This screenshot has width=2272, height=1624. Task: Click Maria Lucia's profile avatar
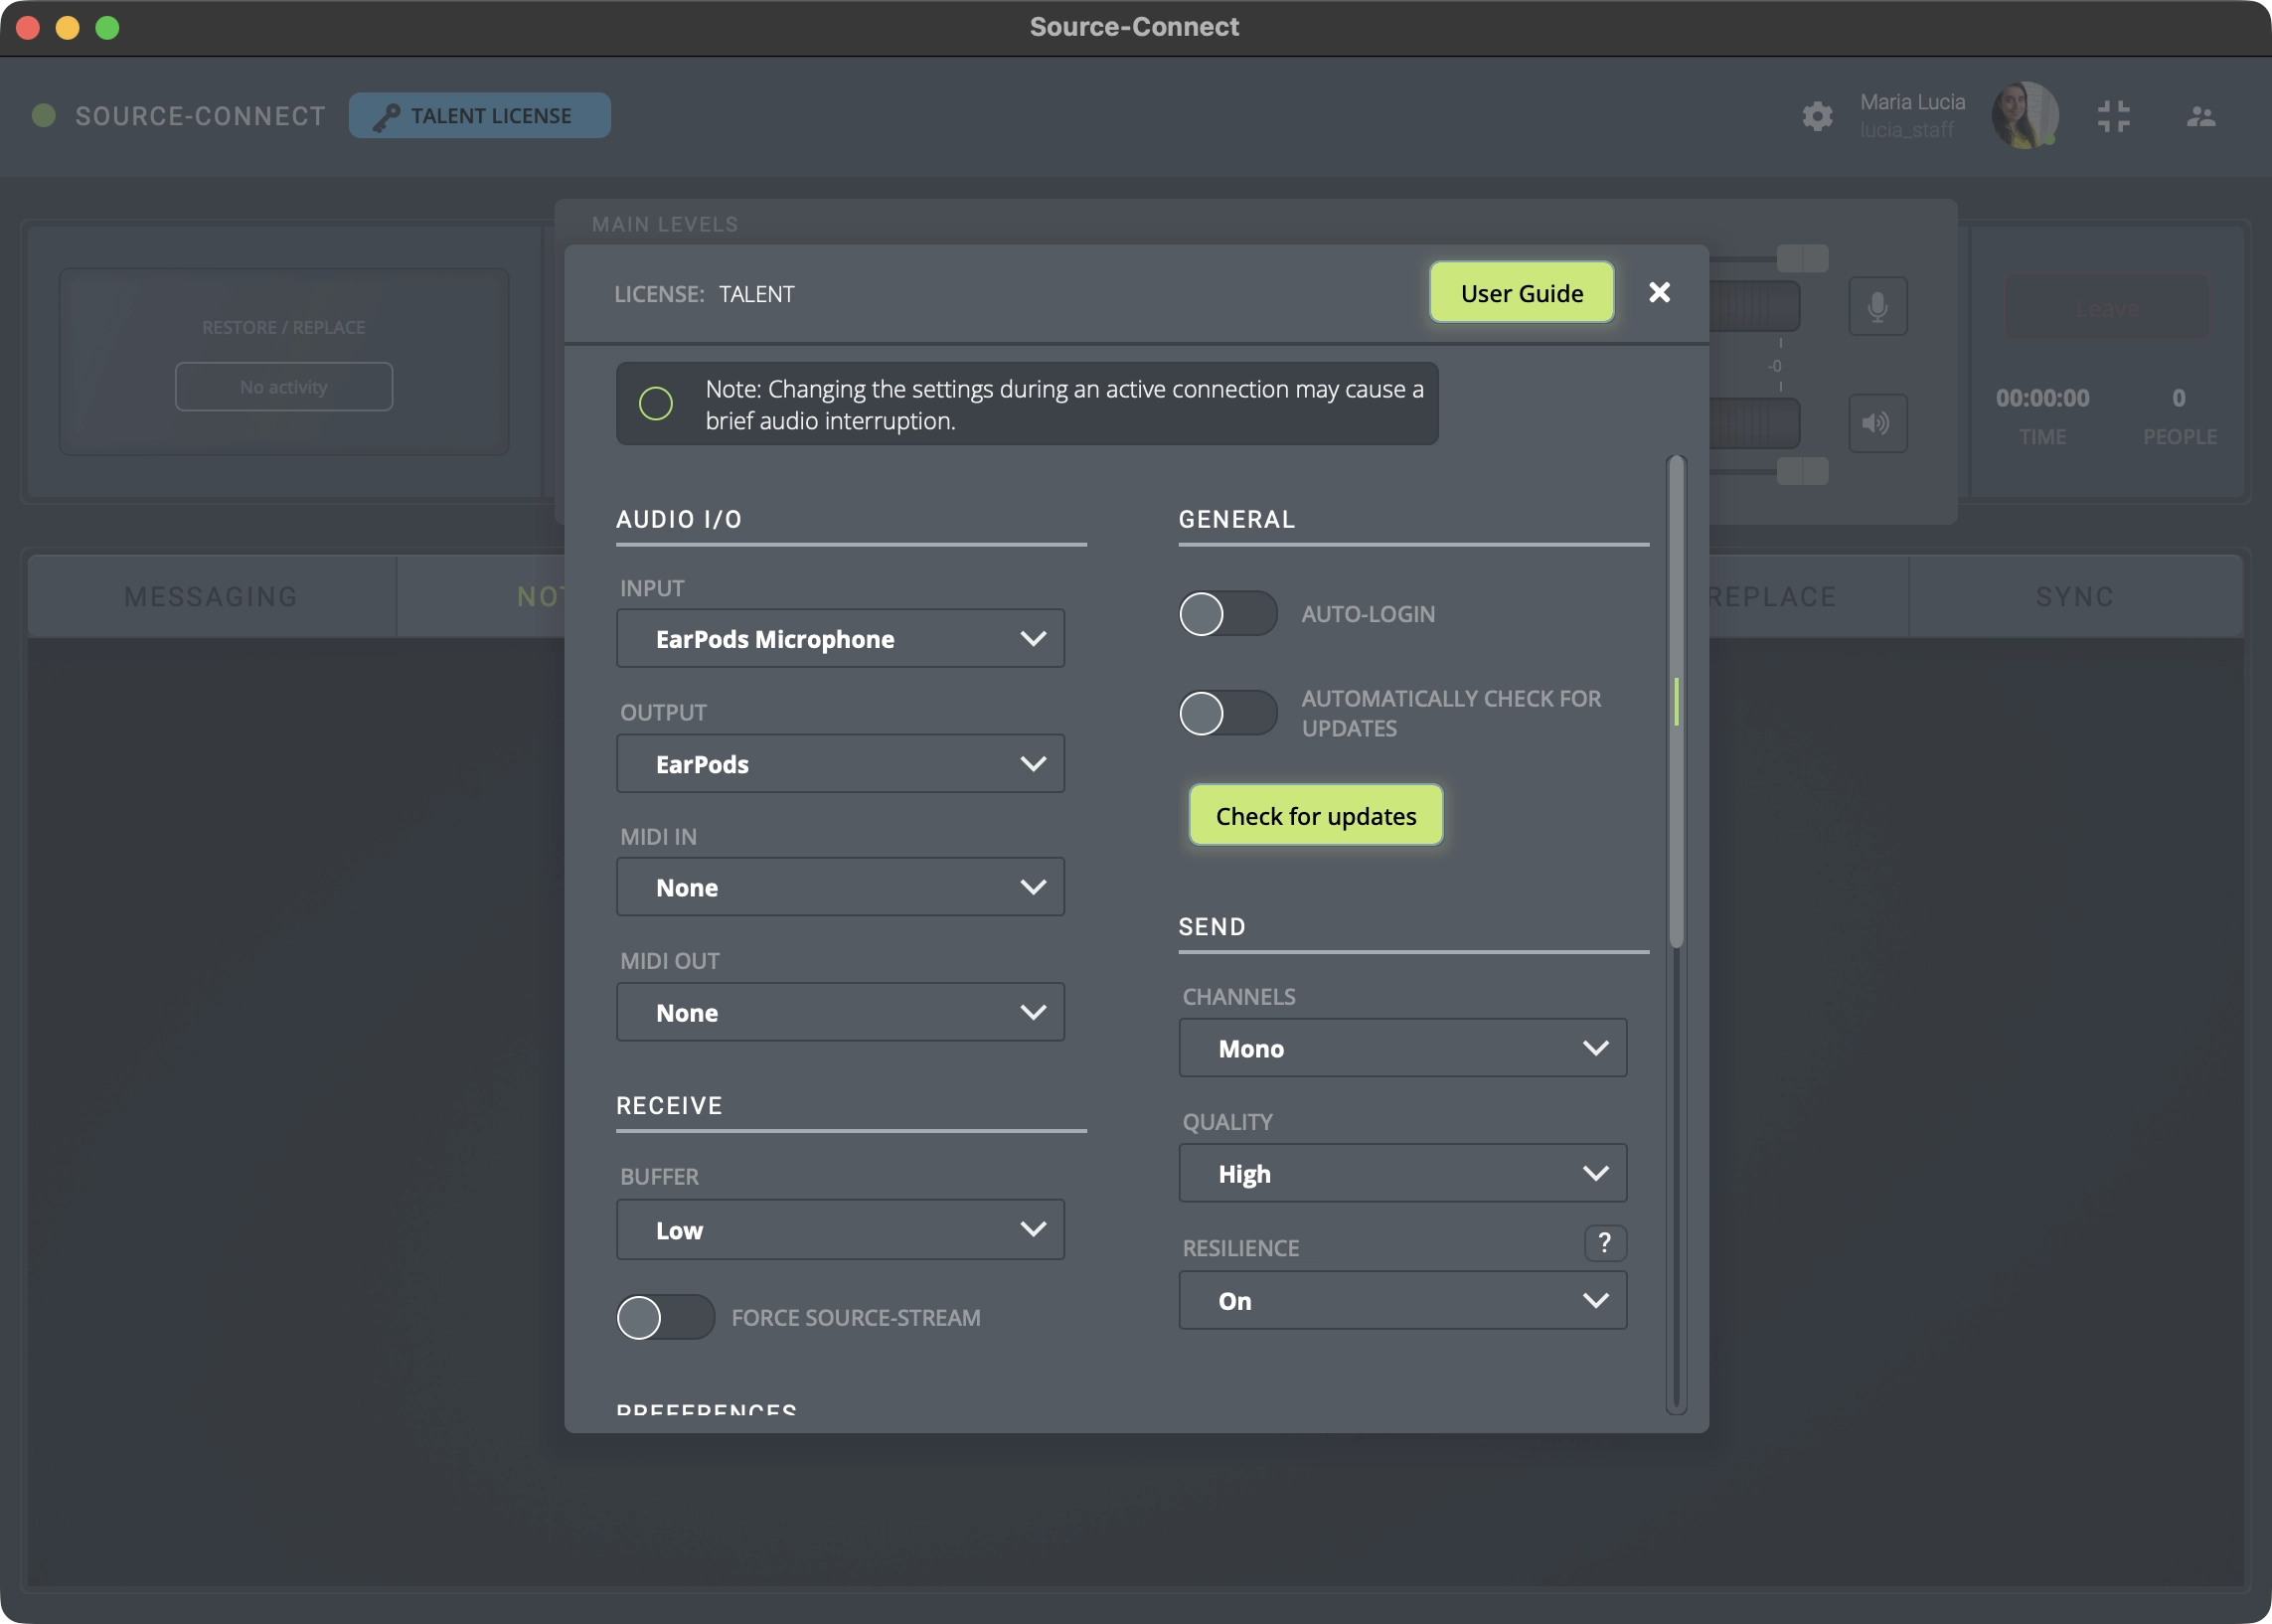tap(2024, 115)
